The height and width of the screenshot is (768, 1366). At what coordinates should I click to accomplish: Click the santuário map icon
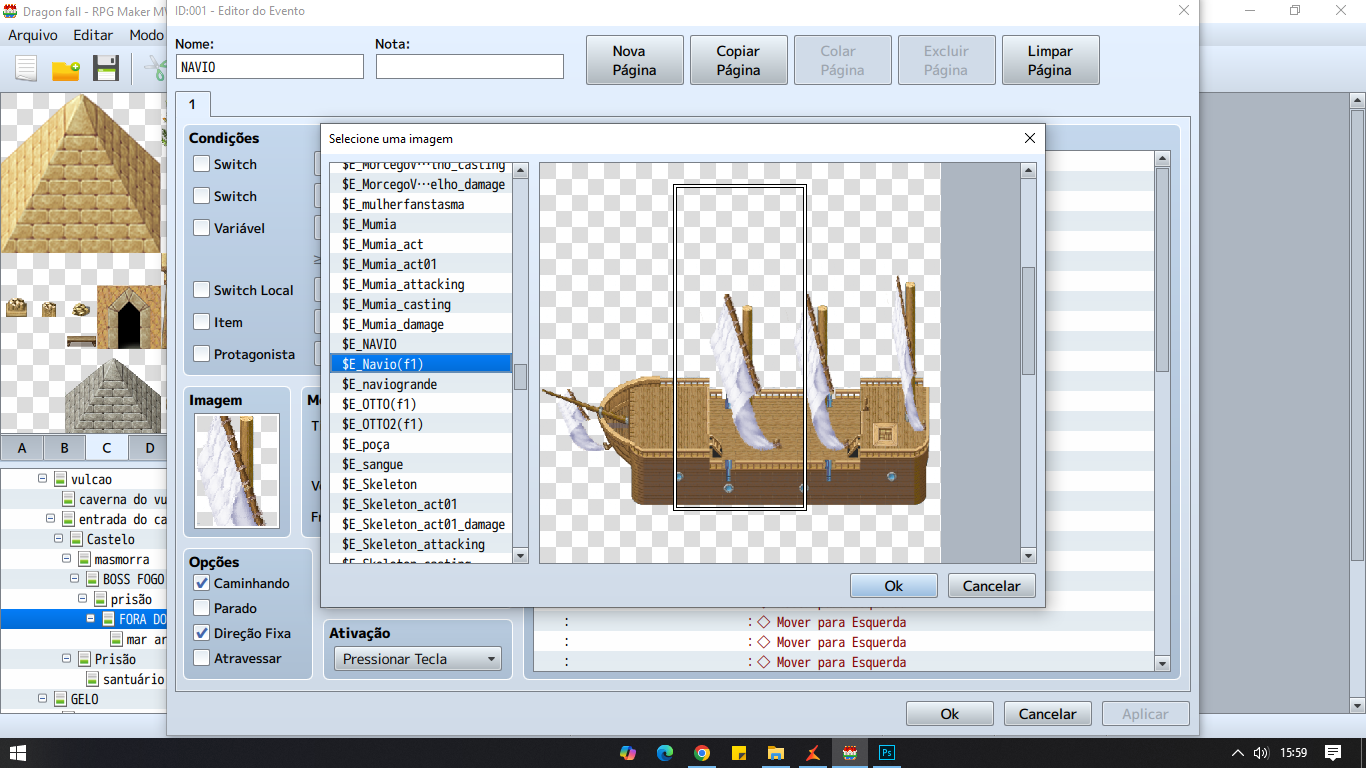coord(92,679)
